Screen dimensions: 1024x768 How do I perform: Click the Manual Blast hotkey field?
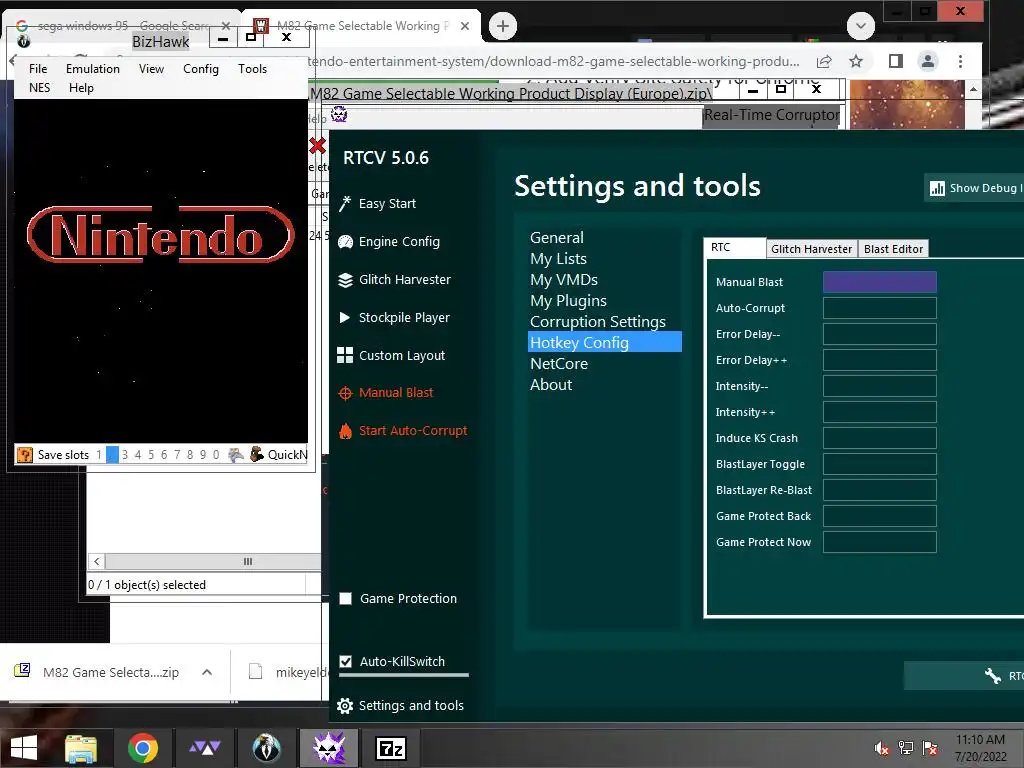tap(880, 282)
